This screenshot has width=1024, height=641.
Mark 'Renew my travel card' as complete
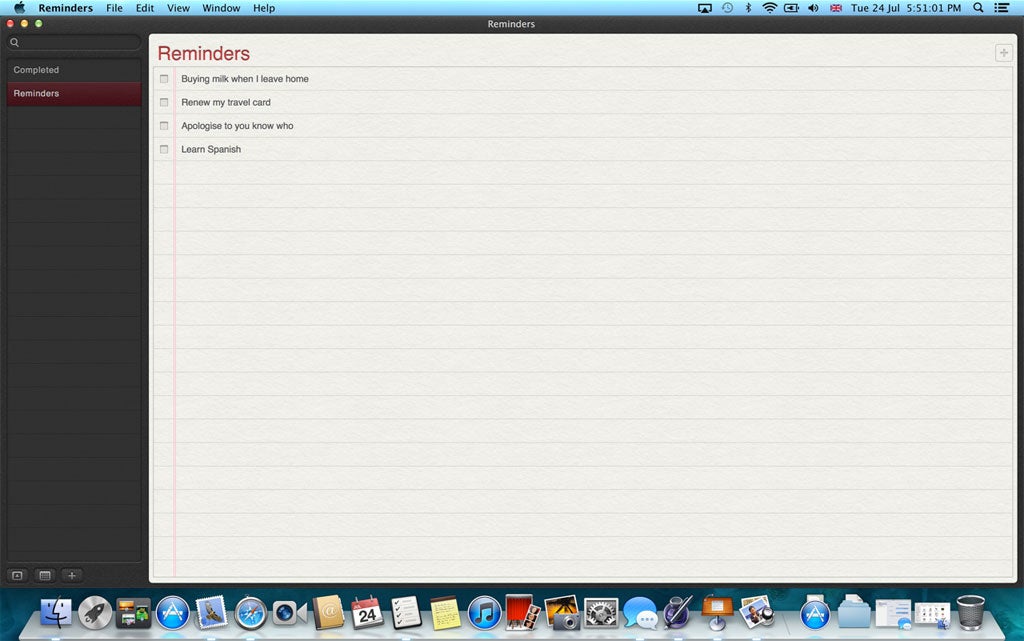coord(164,102)
